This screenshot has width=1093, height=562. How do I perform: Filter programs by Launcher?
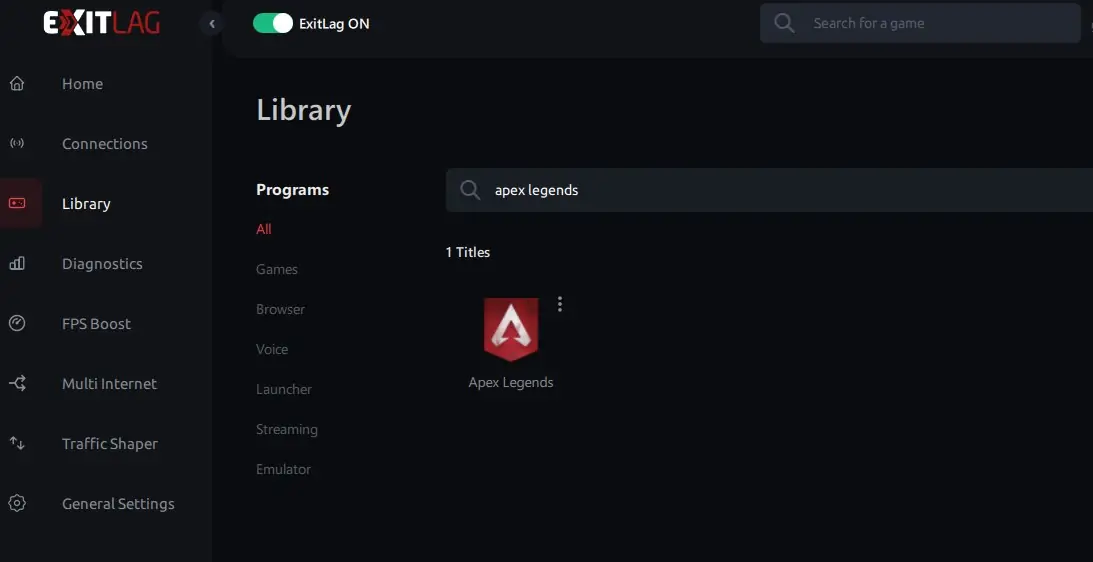click(284, 389)
